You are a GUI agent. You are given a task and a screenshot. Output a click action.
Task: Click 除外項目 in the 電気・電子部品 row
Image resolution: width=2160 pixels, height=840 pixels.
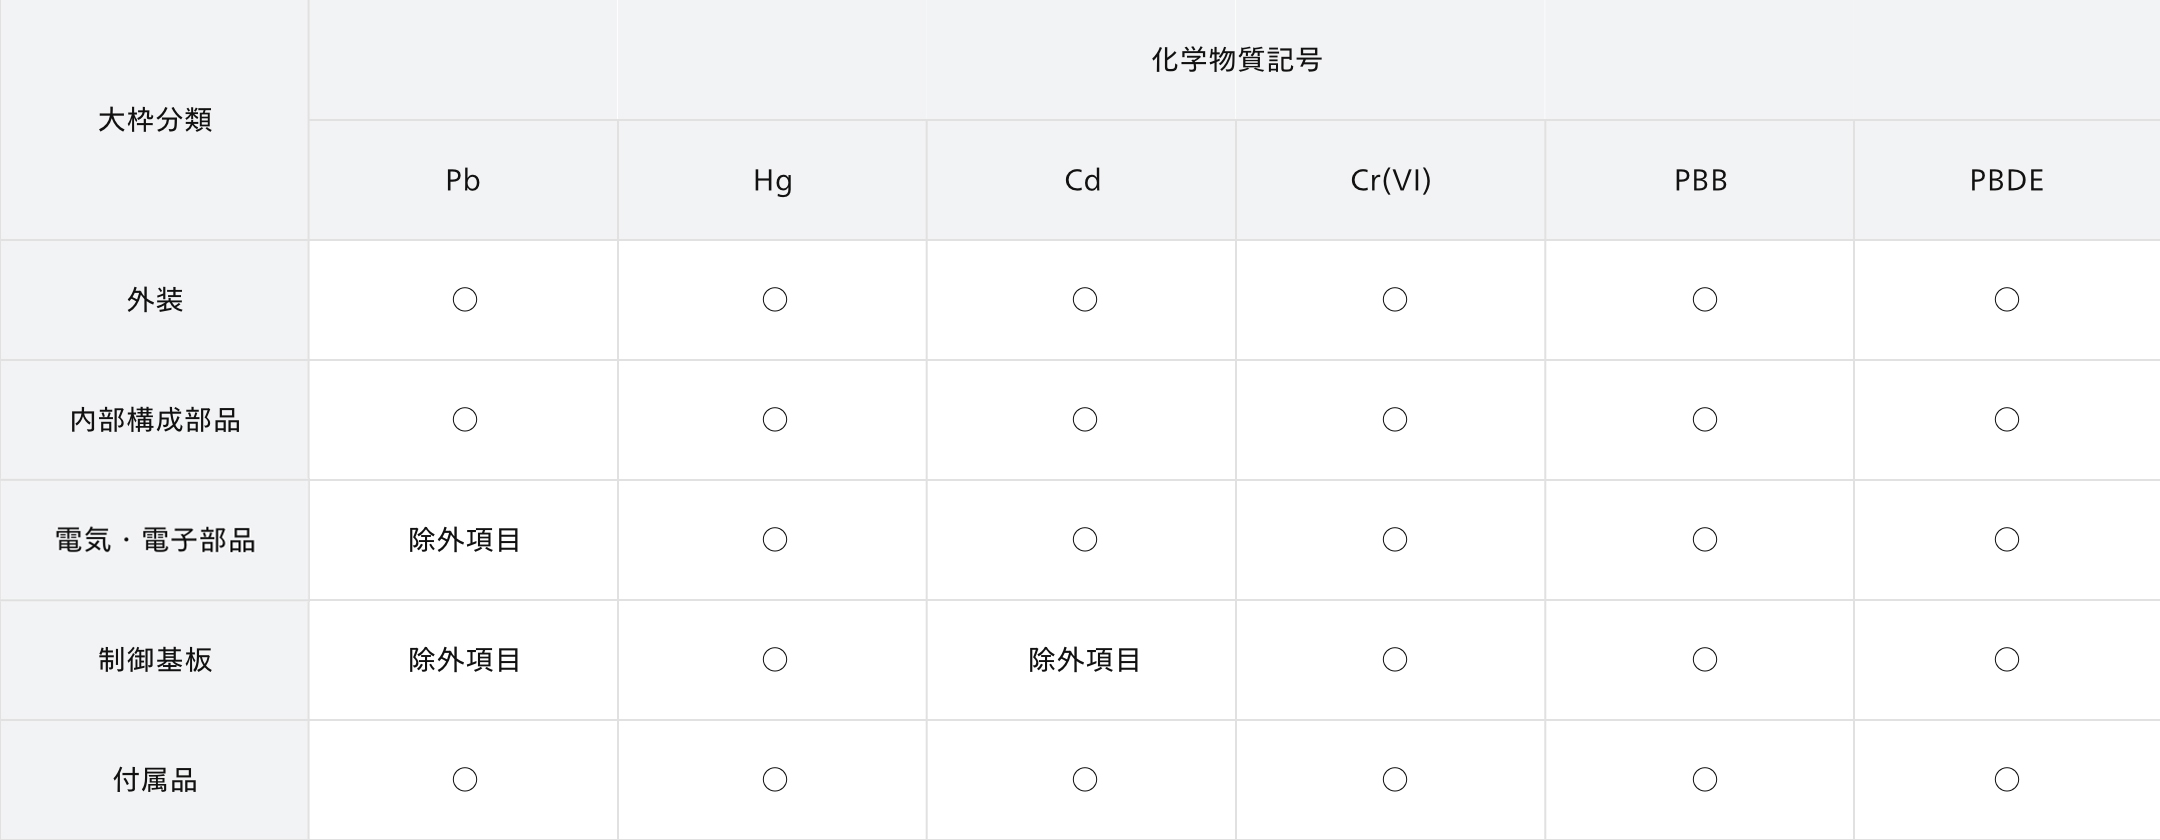[x=465, y=540]
